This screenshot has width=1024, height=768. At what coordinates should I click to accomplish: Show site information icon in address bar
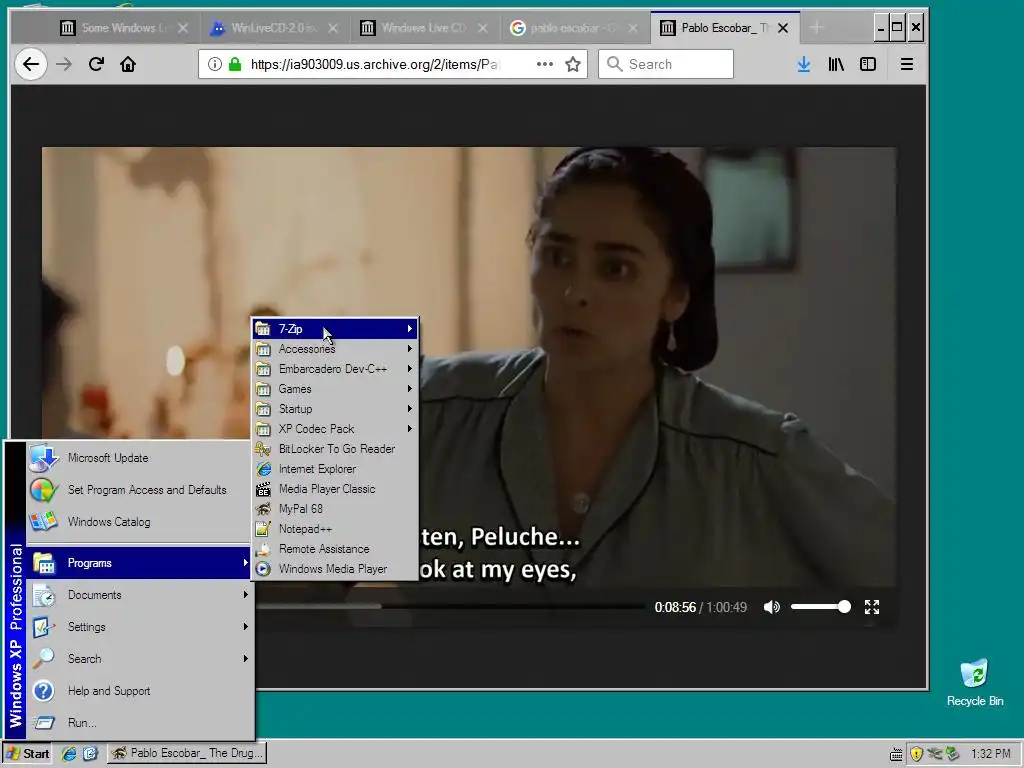[214, 64]
